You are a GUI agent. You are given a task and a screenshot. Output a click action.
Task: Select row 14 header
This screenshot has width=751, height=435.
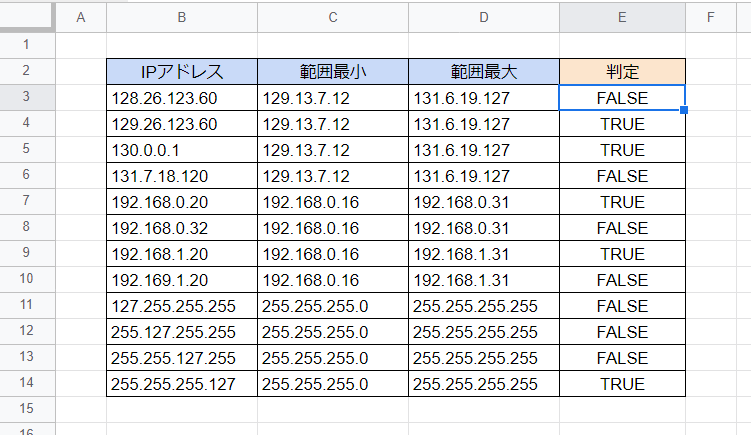[26, 383]
